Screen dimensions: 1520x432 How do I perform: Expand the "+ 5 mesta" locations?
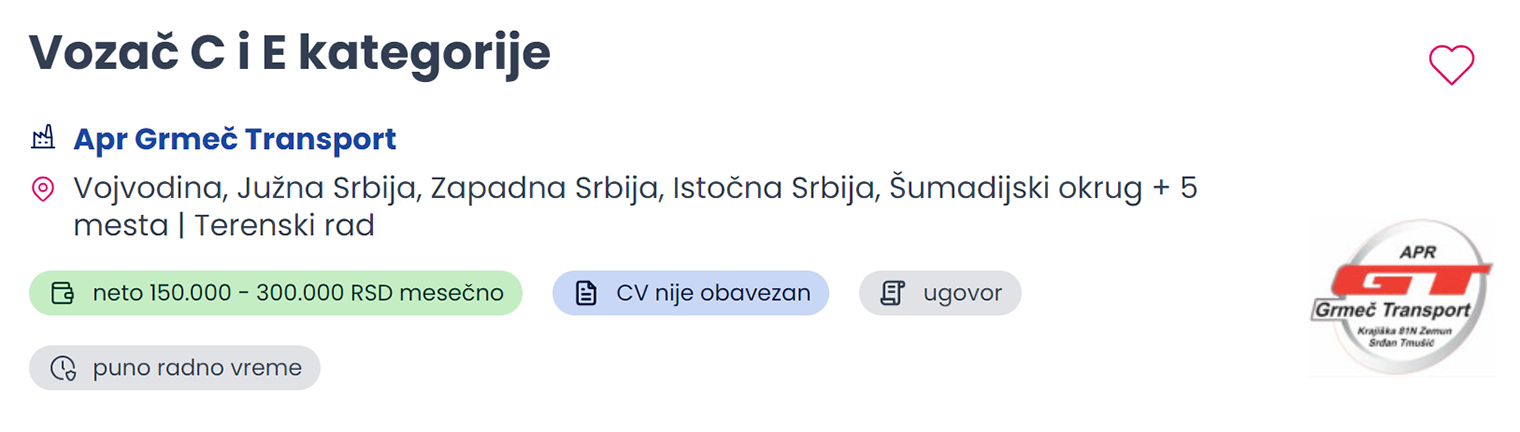click(1175, 188)
